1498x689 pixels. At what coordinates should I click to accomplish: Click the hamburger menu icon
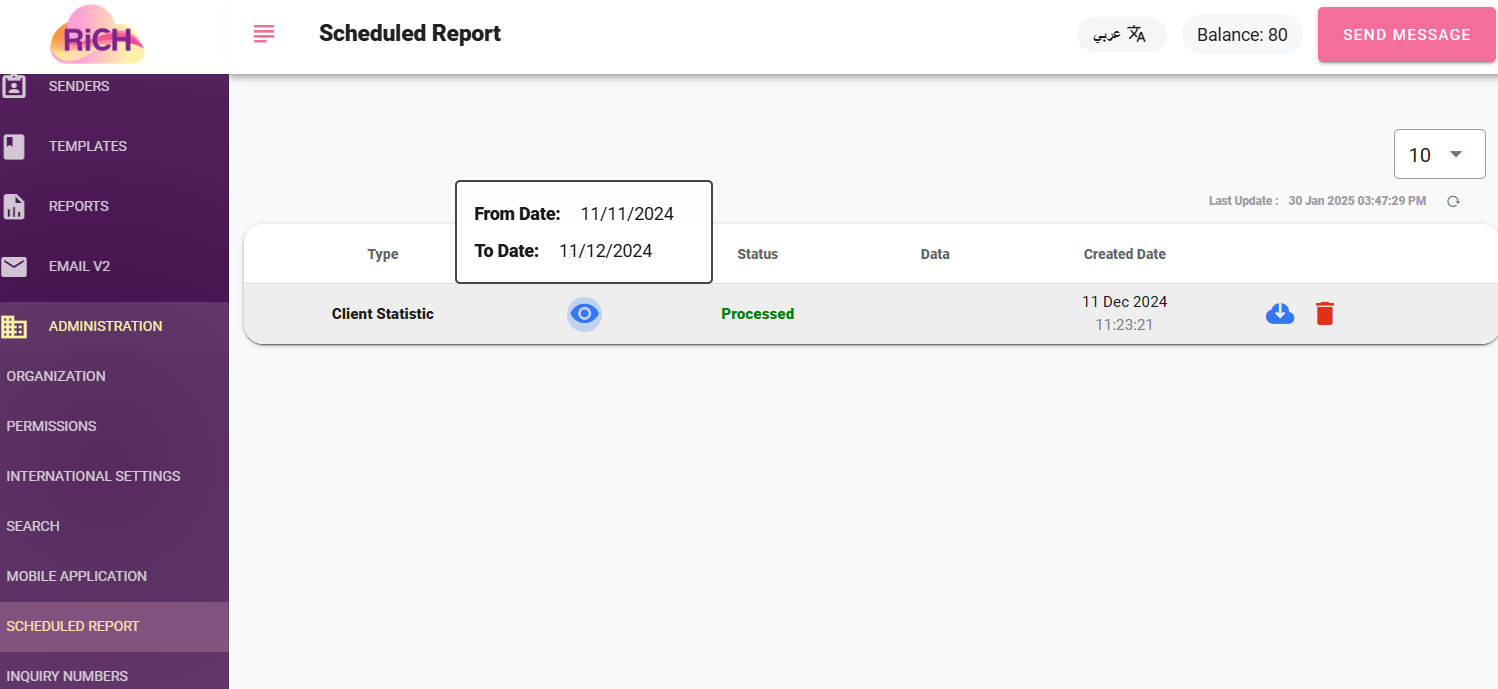[x=264, y=34]
